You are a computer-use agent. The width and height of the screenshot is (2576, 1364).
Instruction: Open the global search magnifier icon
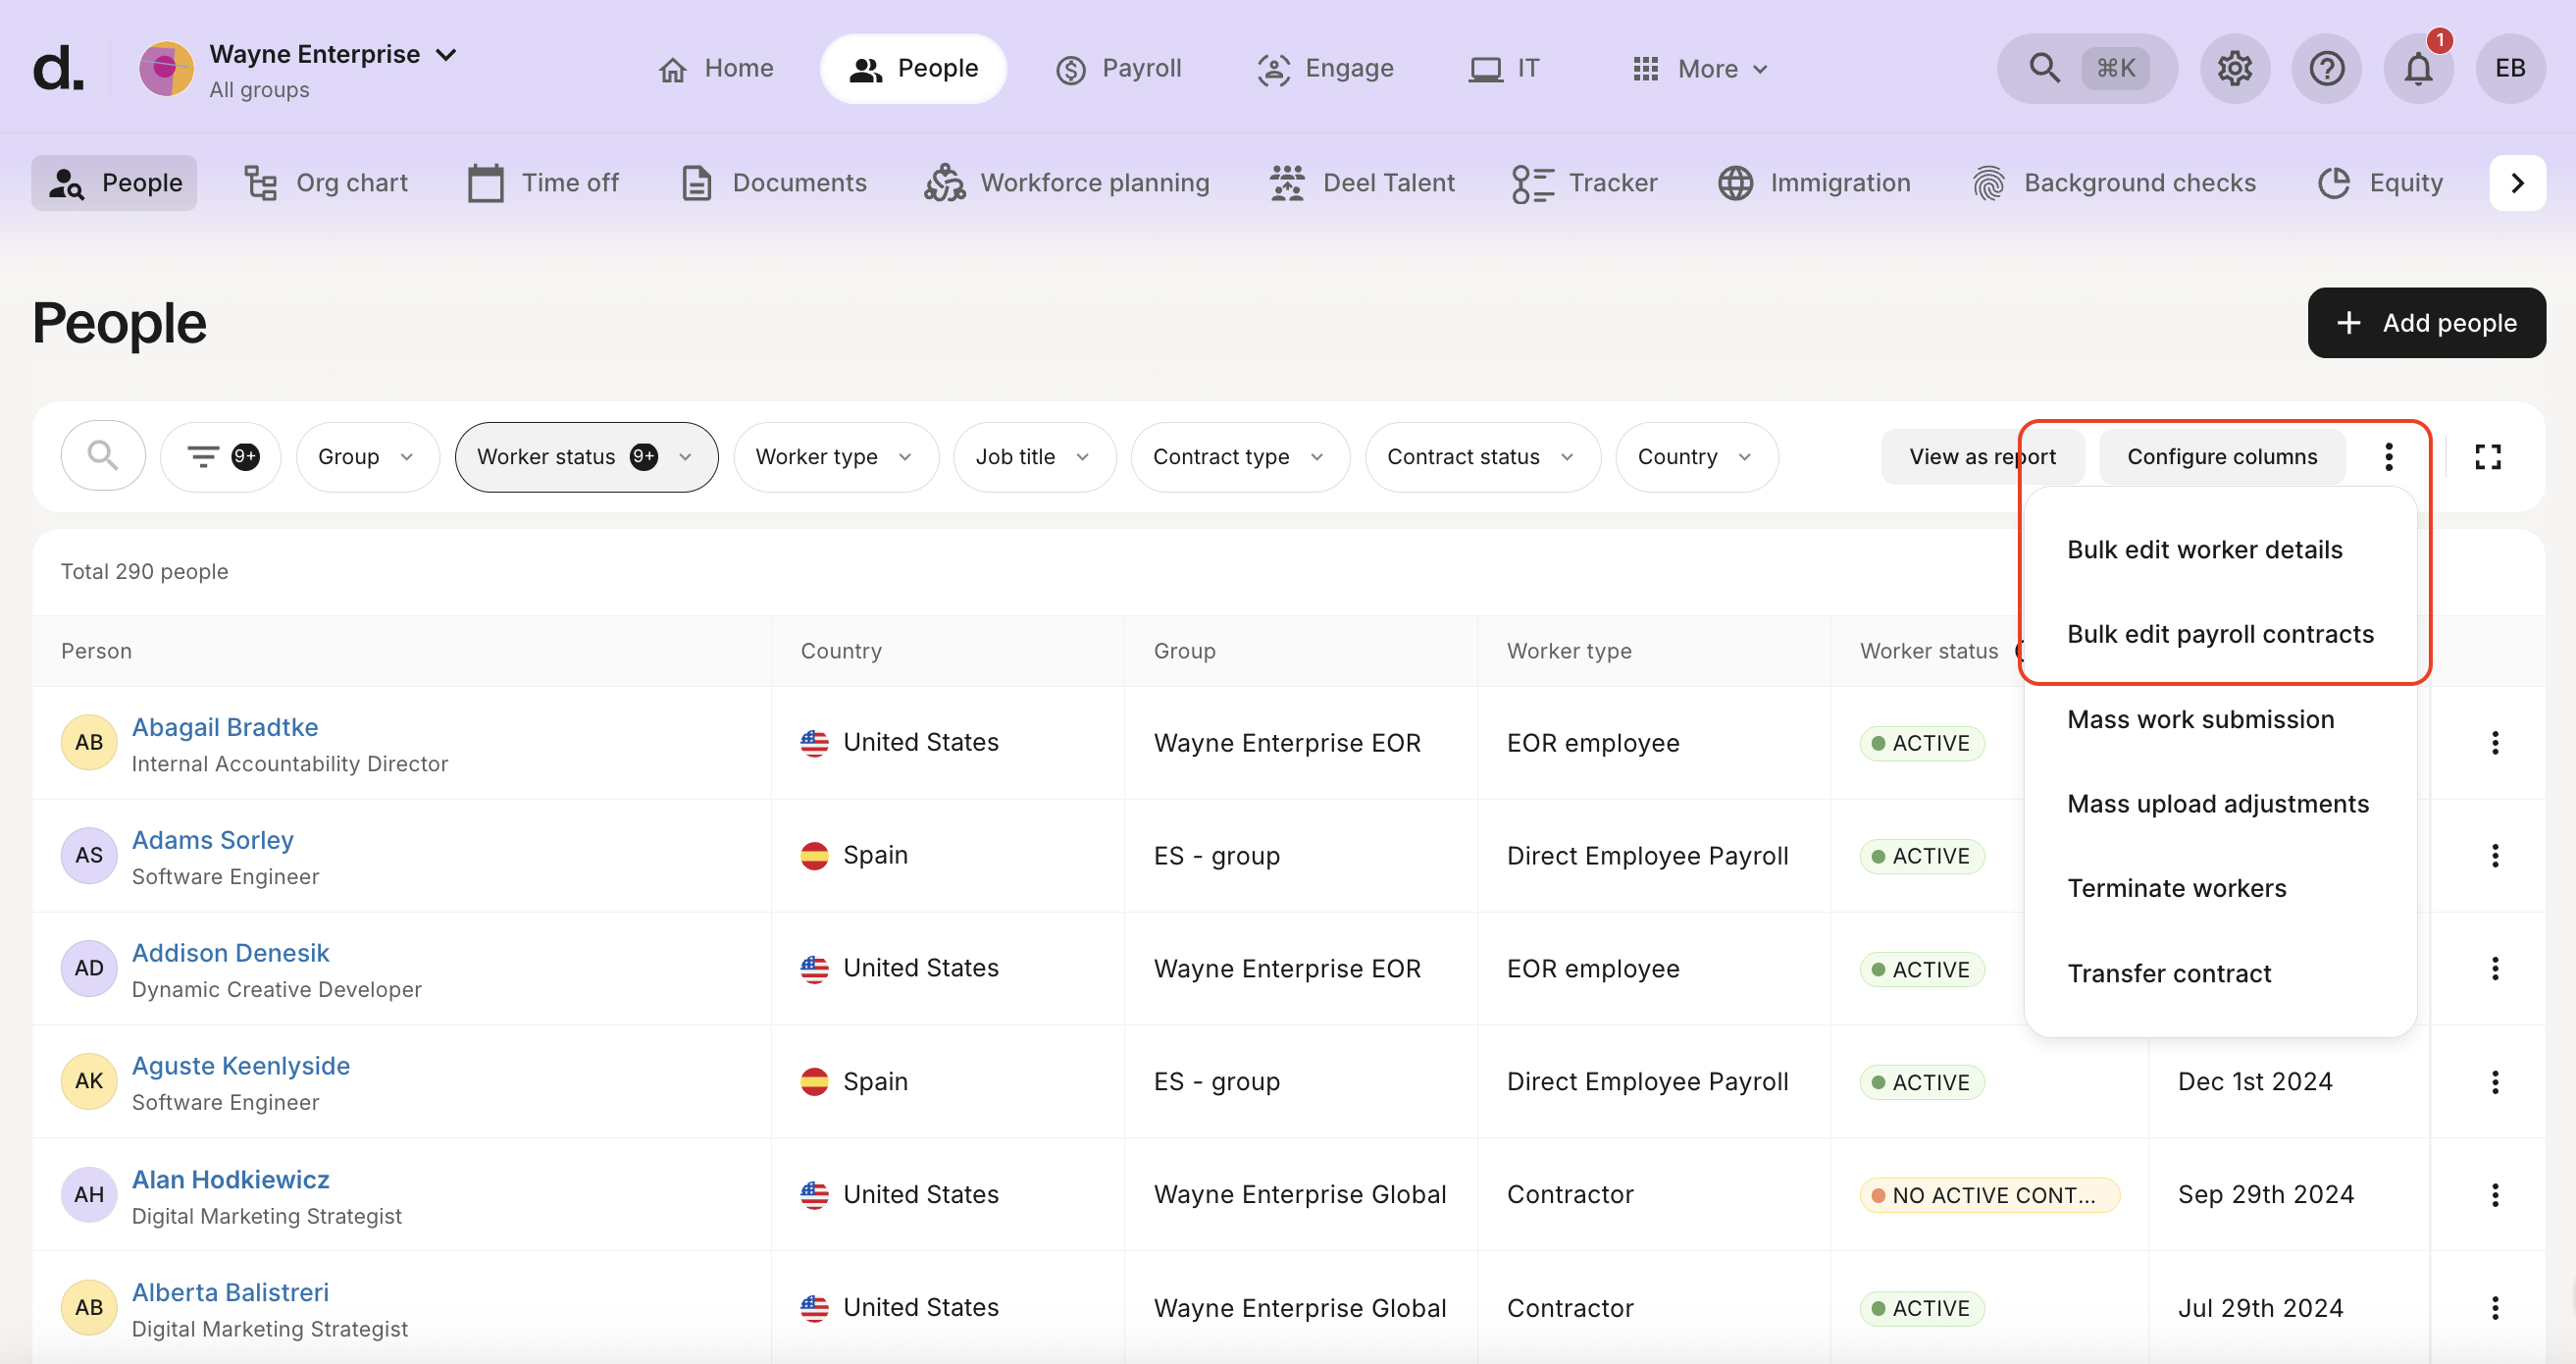(2044, 68)
